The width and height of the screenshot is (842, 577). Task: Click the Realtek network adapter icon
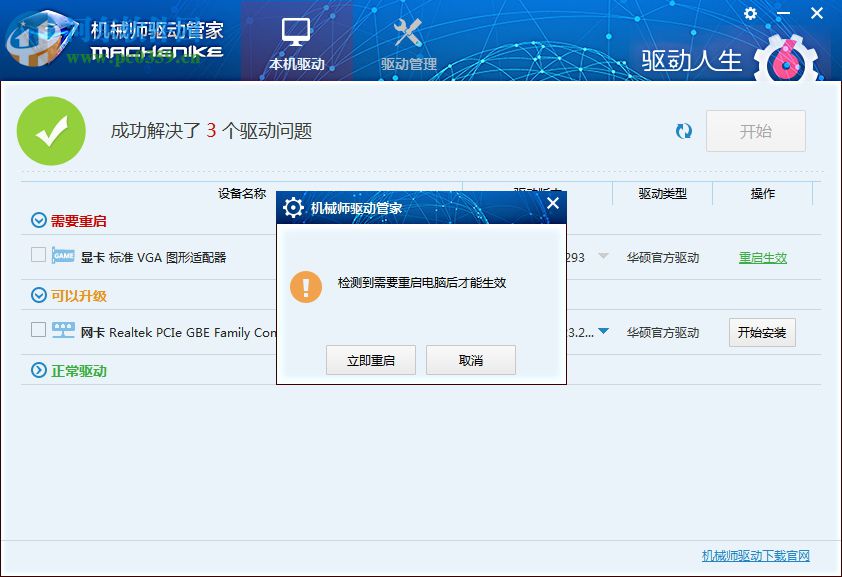(x=63, y=331)
